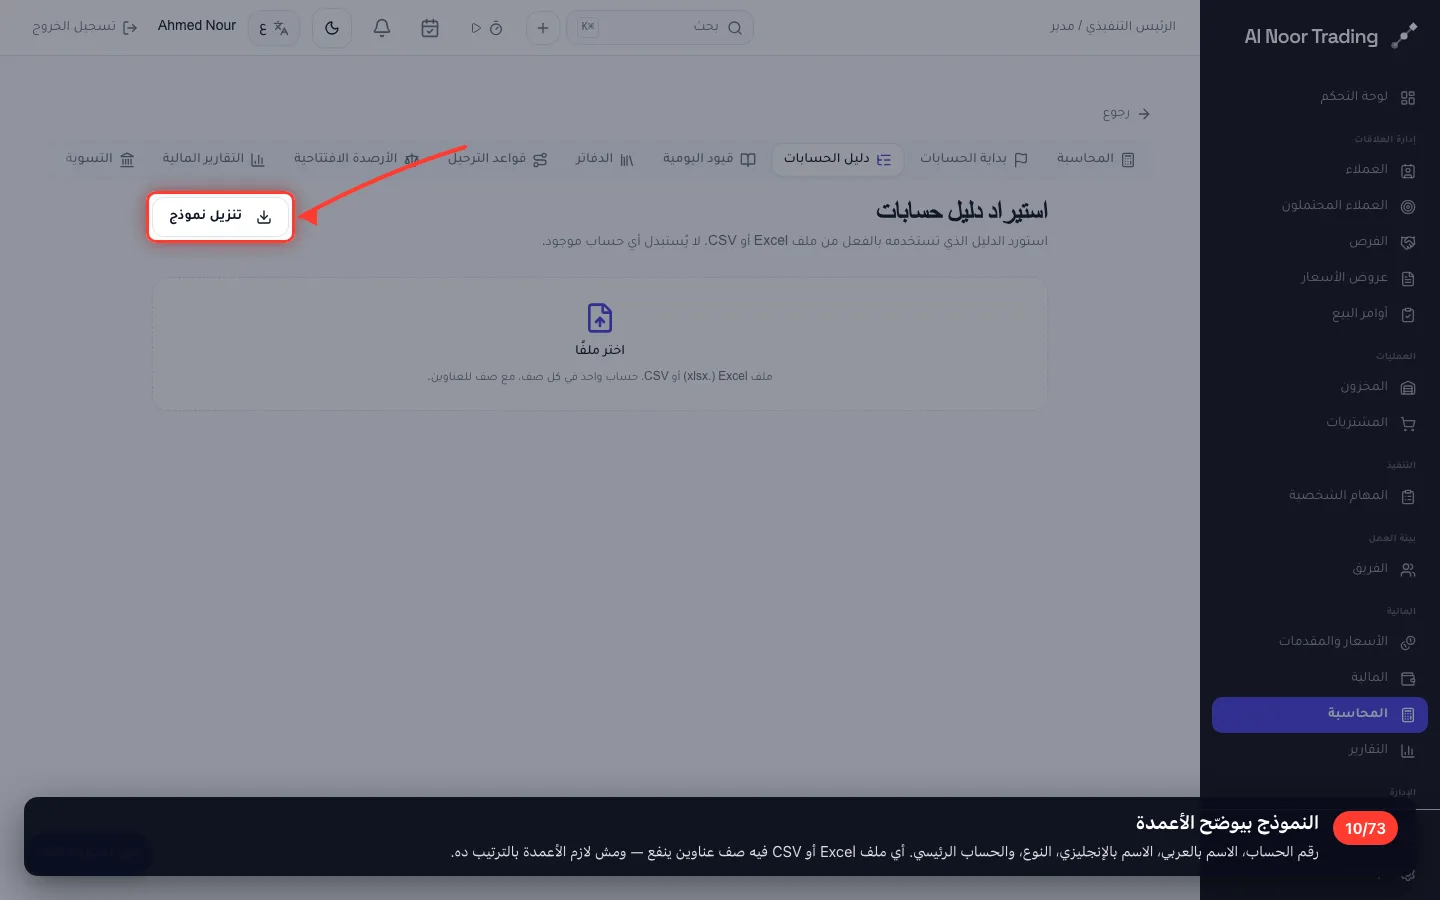Open الفريق team in sidebar
This screenshot has height=900, width=1440.
[1320, 569]
